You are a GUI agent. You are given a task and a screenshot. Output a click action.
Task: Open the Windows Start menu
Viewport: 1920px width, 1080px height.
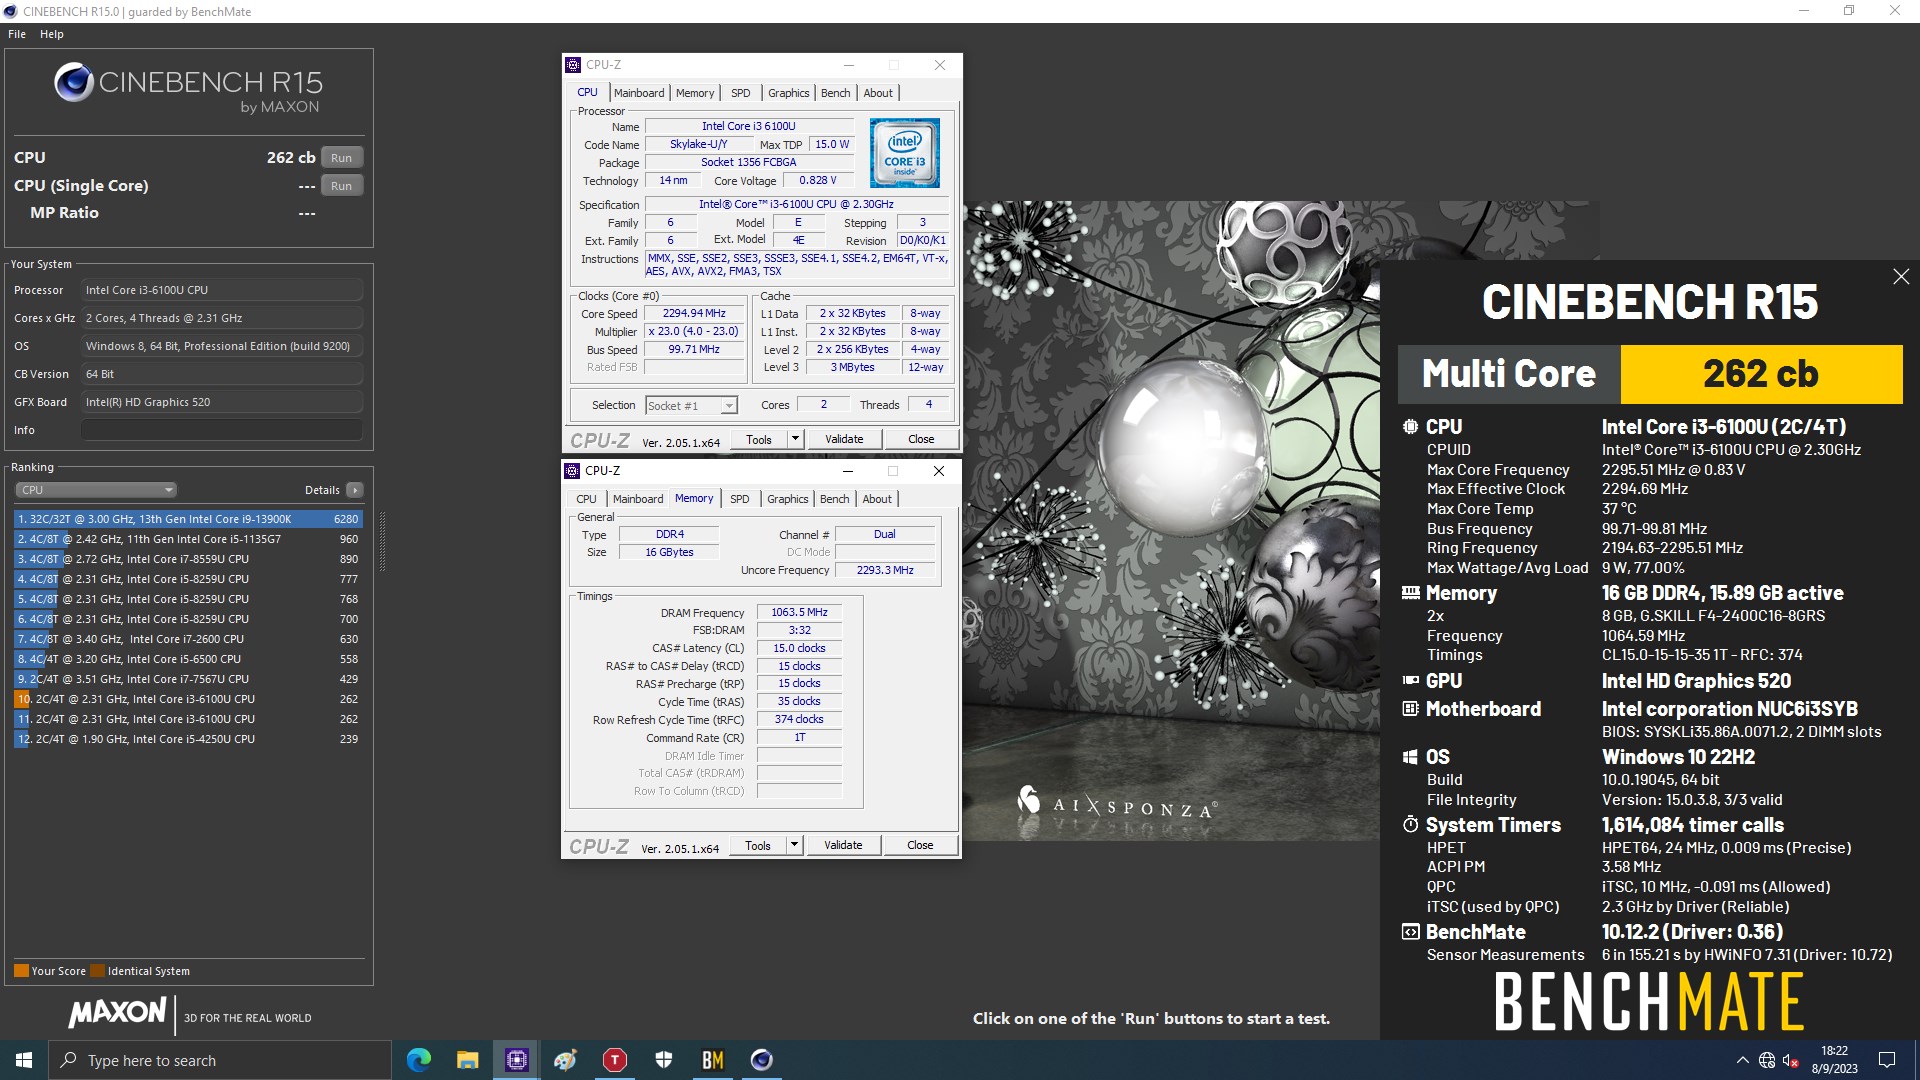tap(24, 1060)
